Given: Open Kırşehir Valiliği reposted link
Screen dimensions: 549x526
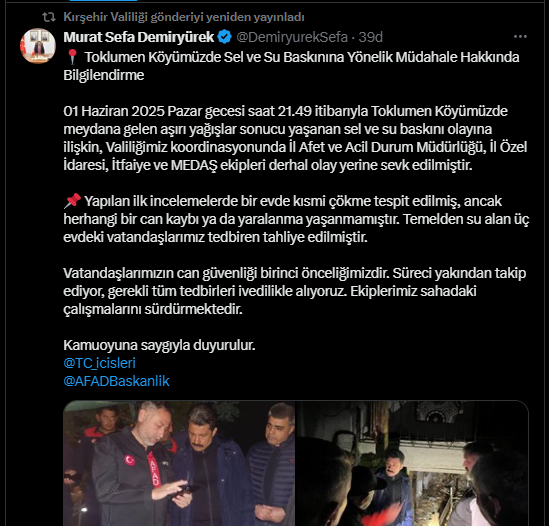Looking at the screenshot, I should coord(184,17).
